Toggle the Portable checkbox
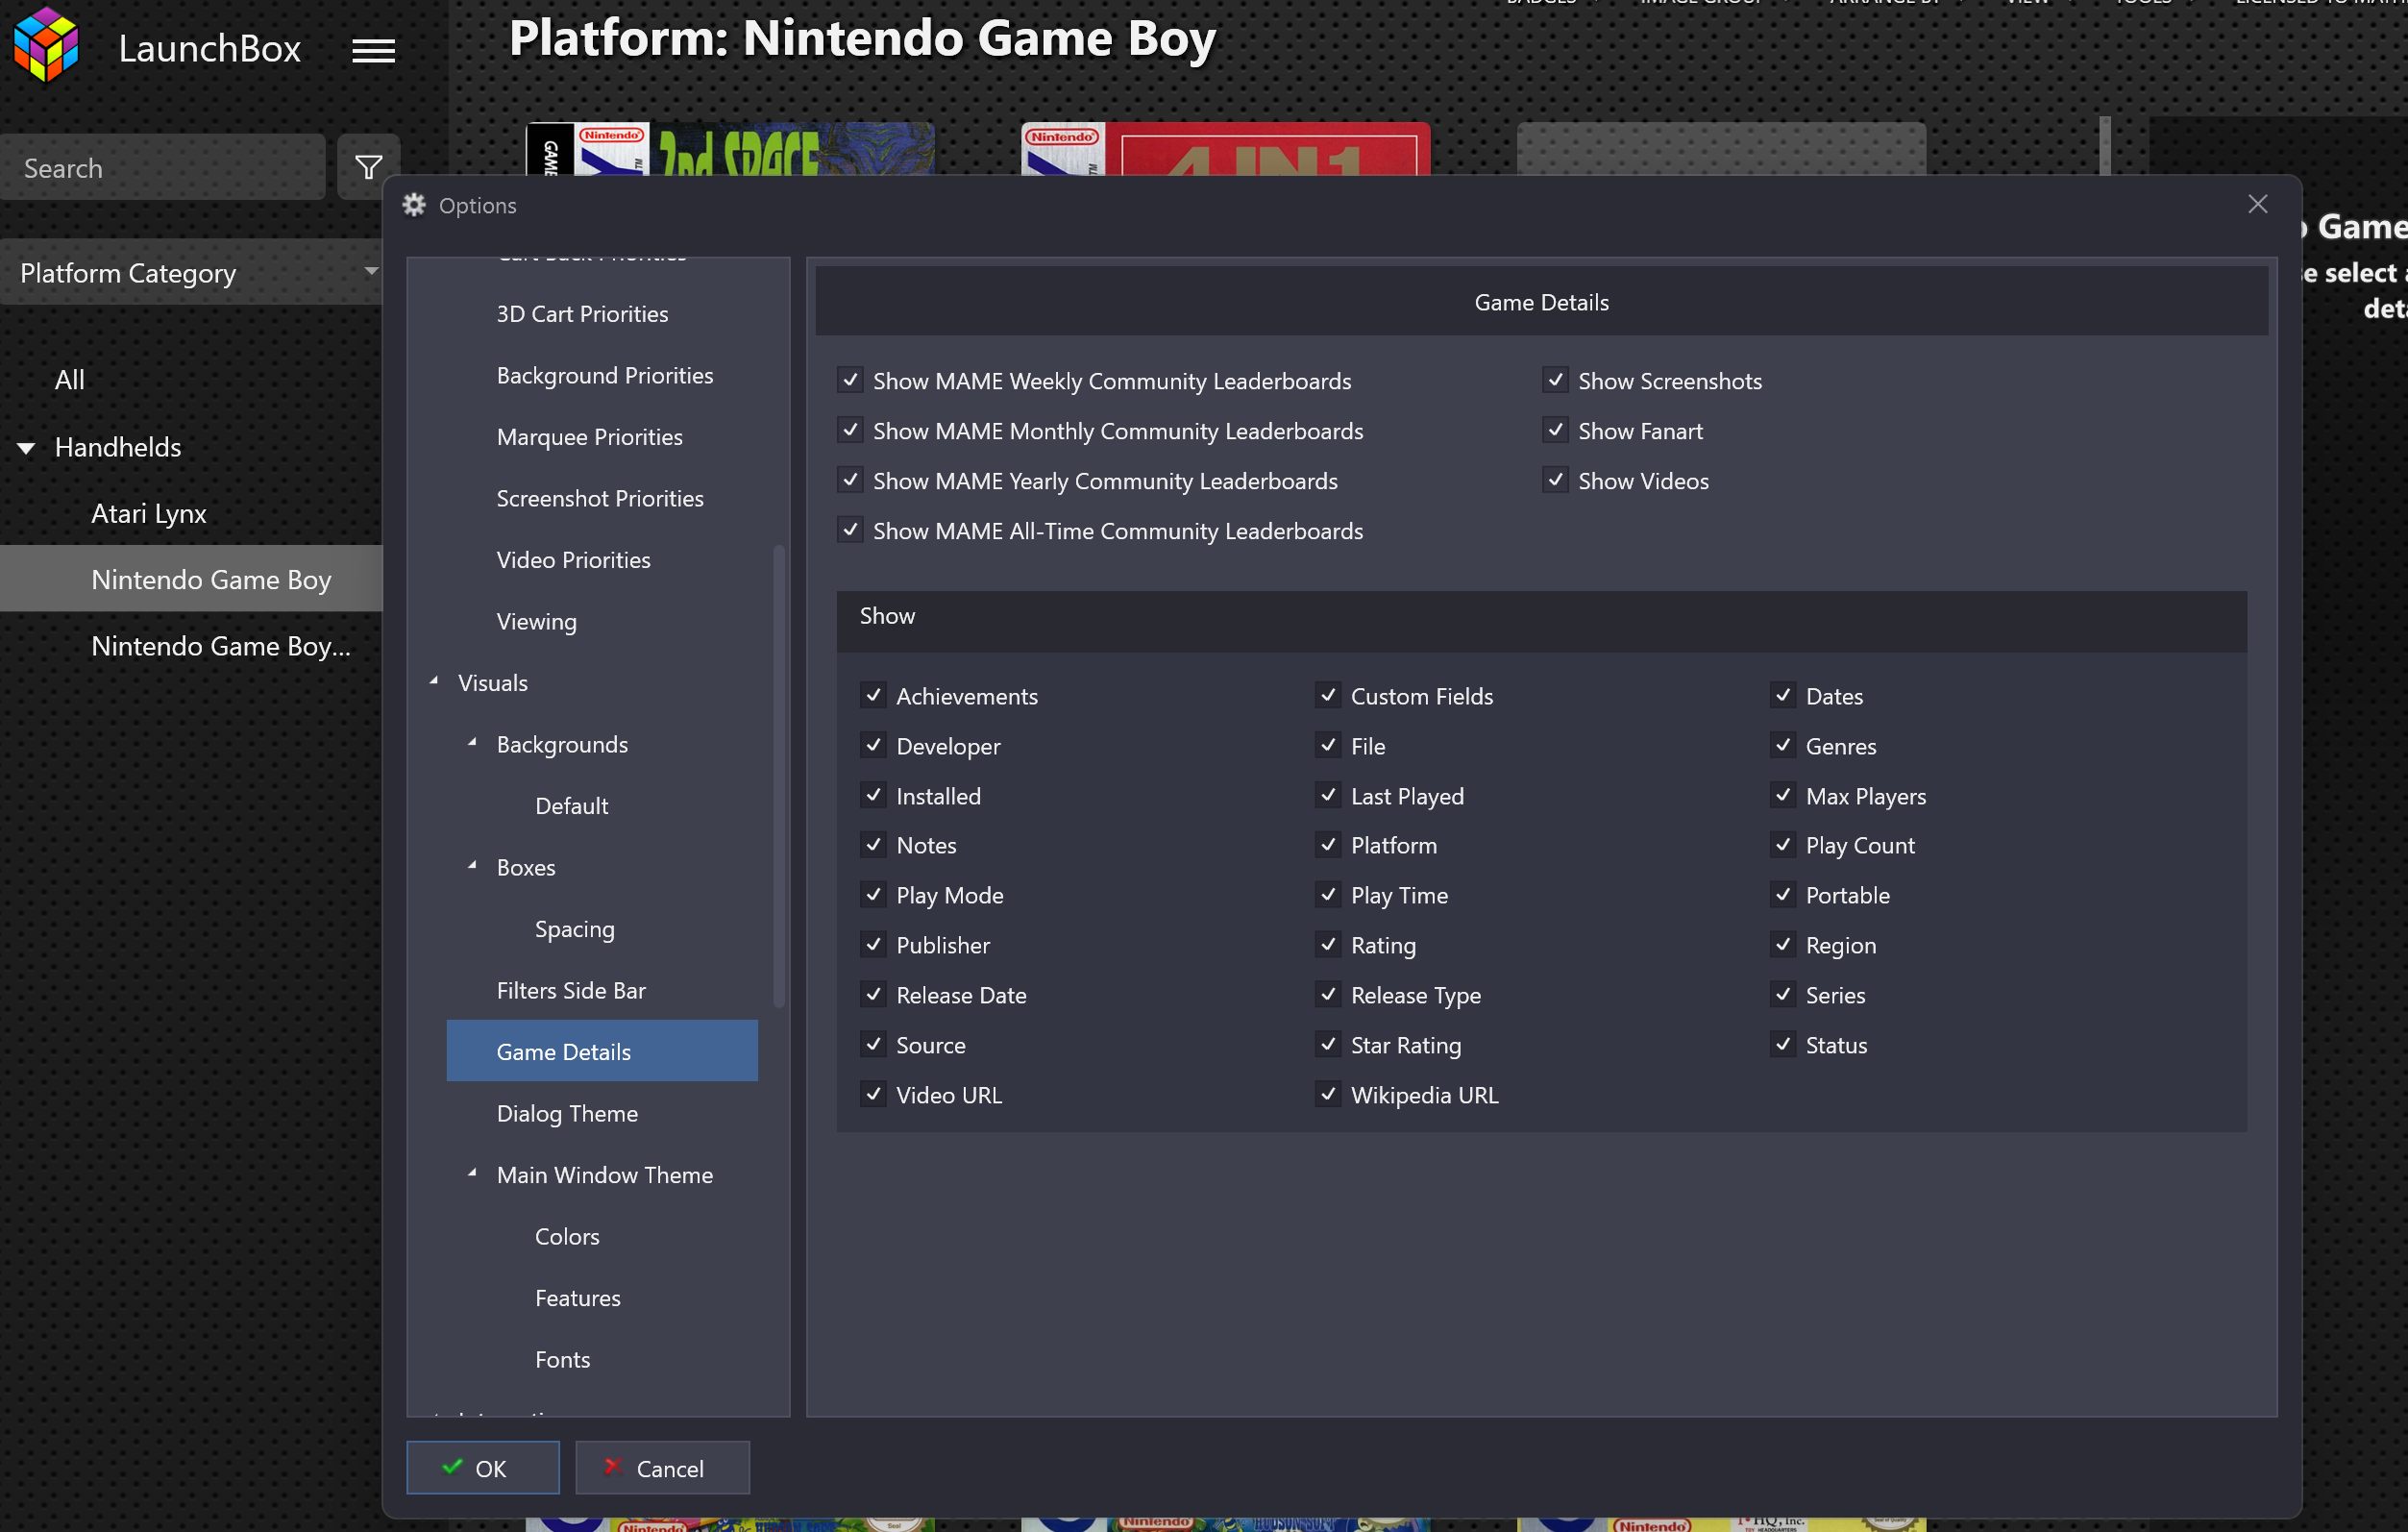 tap(1783, 895)
